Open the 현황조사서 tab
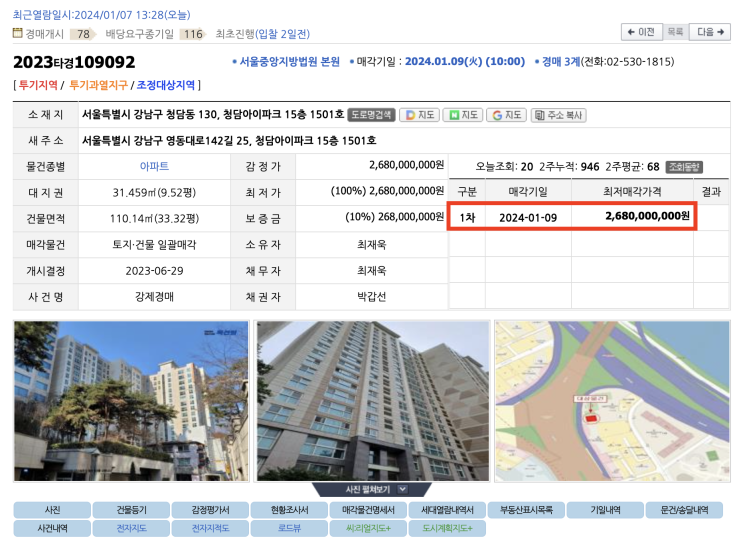Screen dimensions: 743x546 coord(290,510)
